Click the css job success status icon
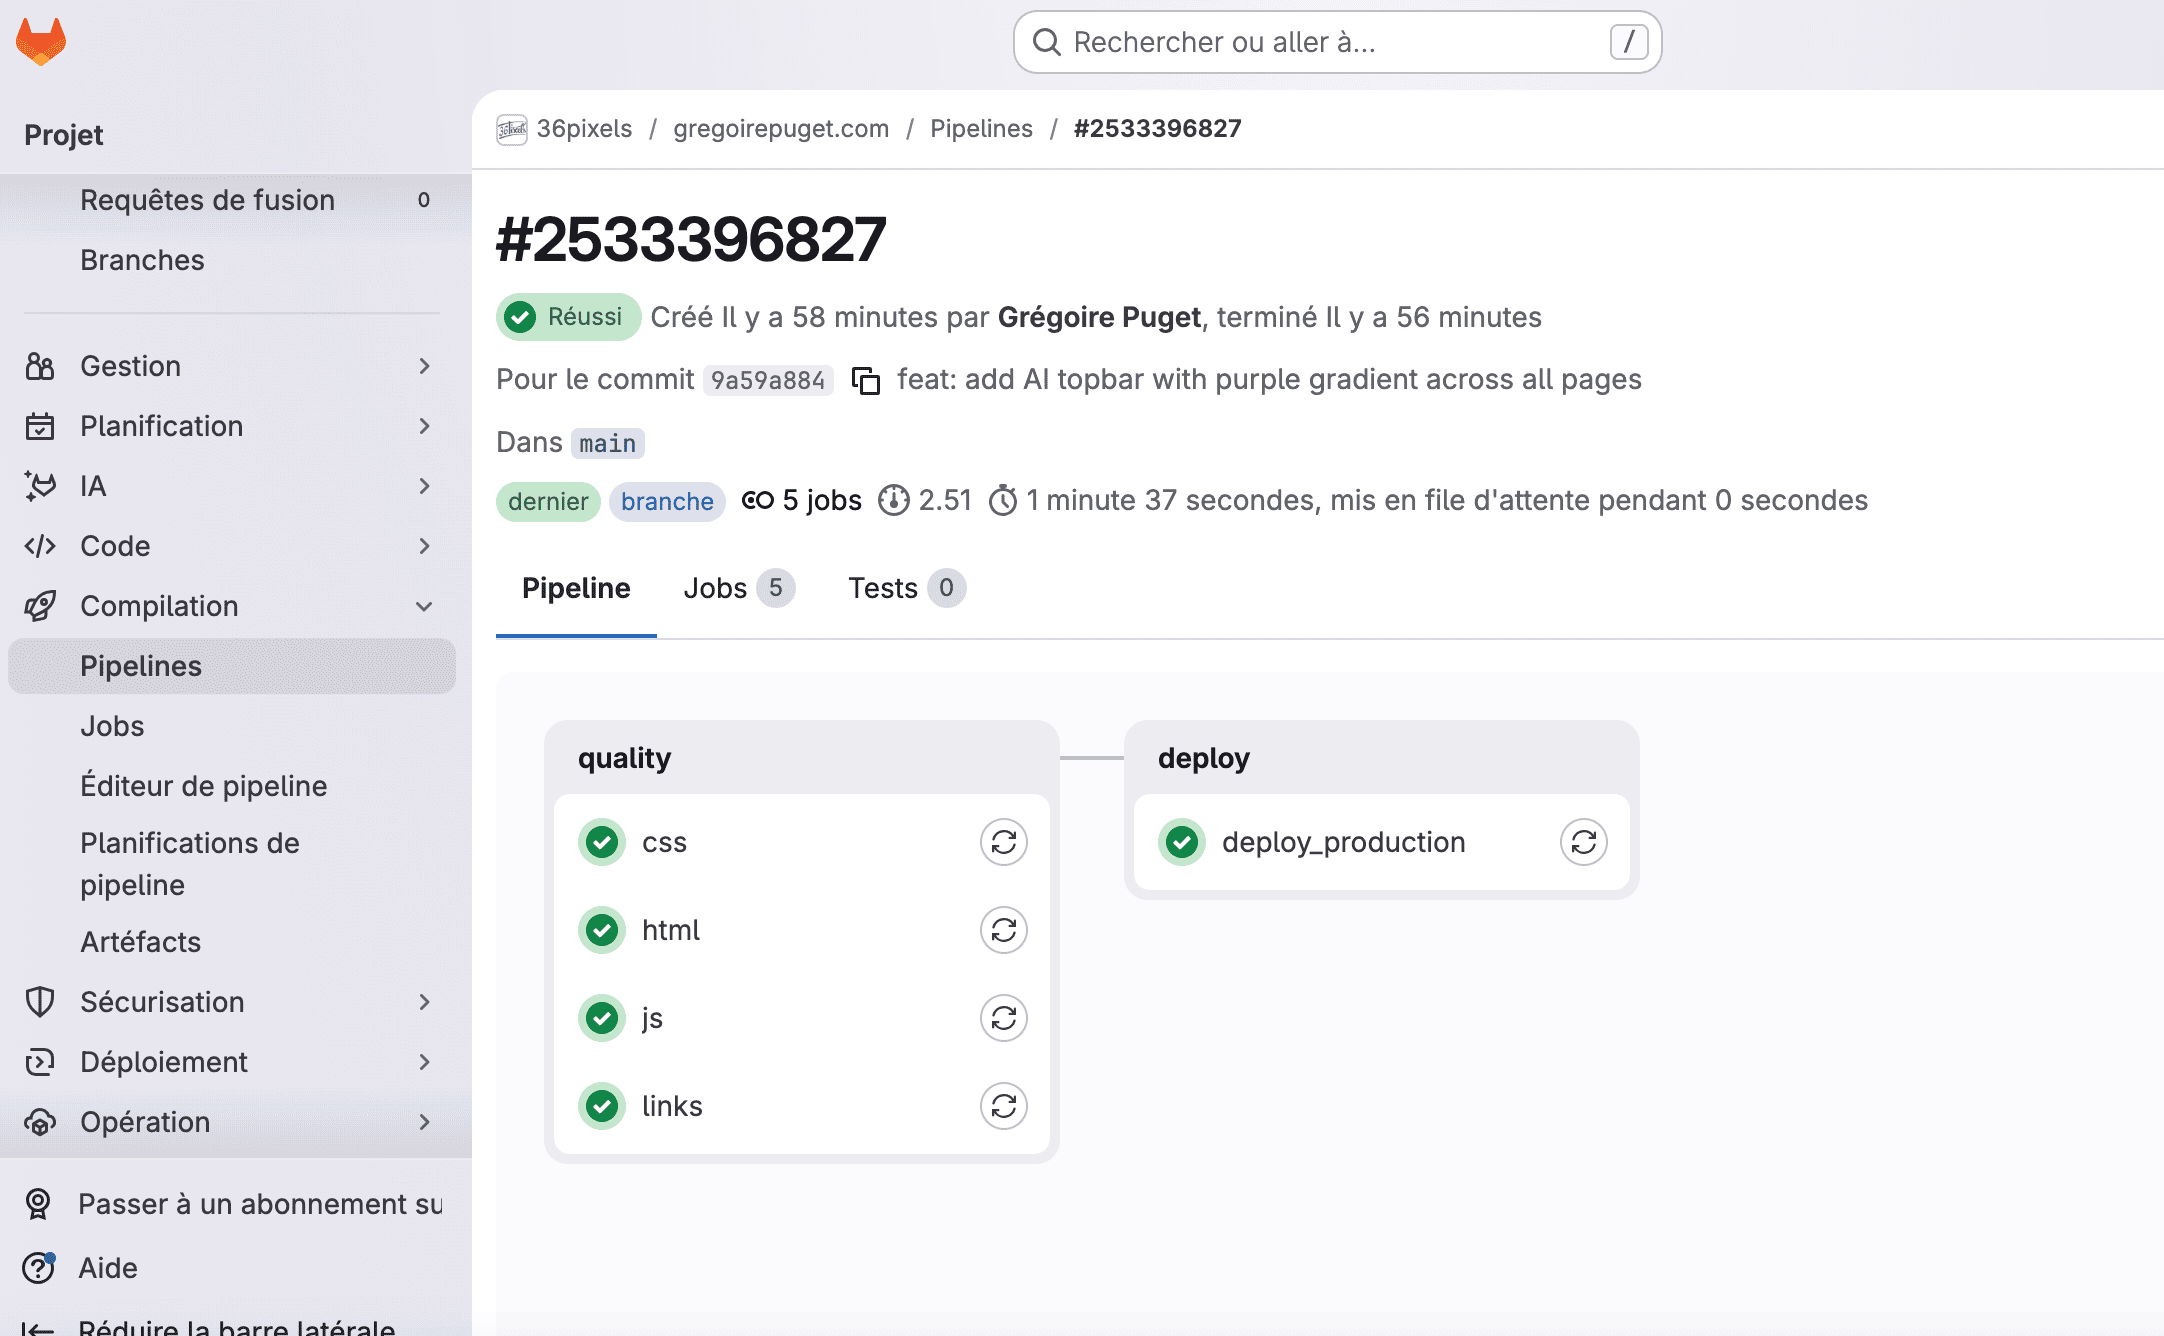Image resolution: width=2164 pixels, height=1336 pixels. click(x=602, y=842)
